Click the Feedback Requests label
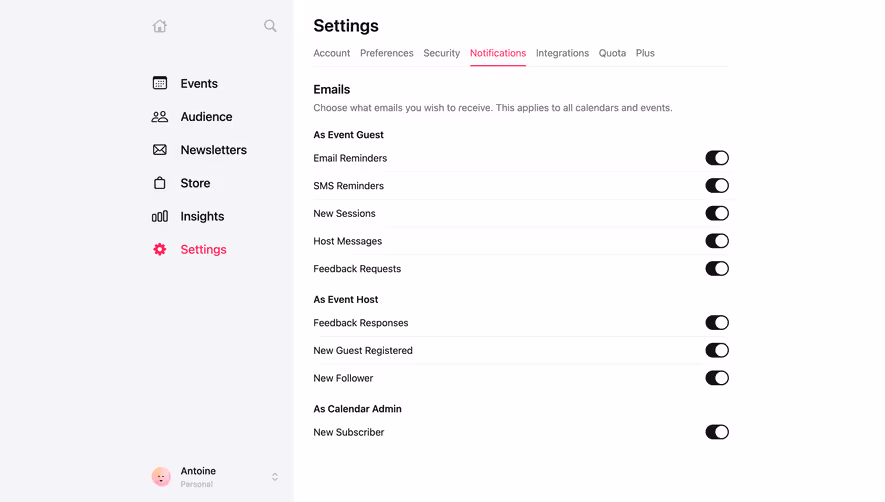The height and width of the screenshot is (502, 885). point(357,269)
